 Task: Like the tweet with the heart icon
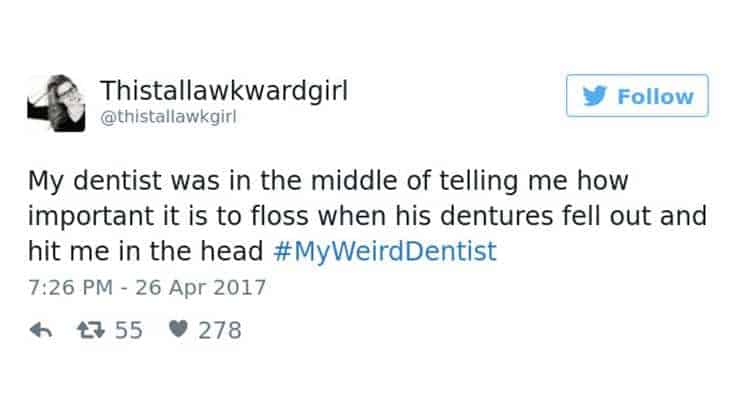(177, 329)
